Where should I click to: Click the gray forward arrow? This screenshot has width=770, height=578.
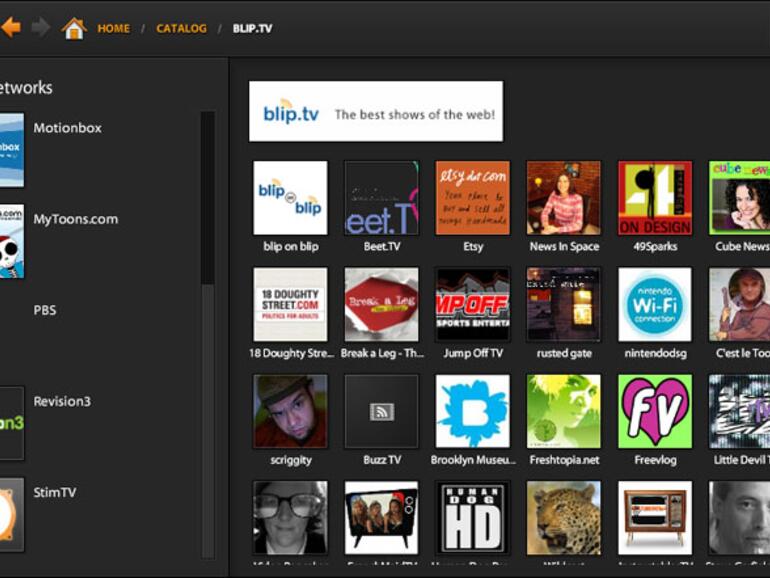coord(41,28)
